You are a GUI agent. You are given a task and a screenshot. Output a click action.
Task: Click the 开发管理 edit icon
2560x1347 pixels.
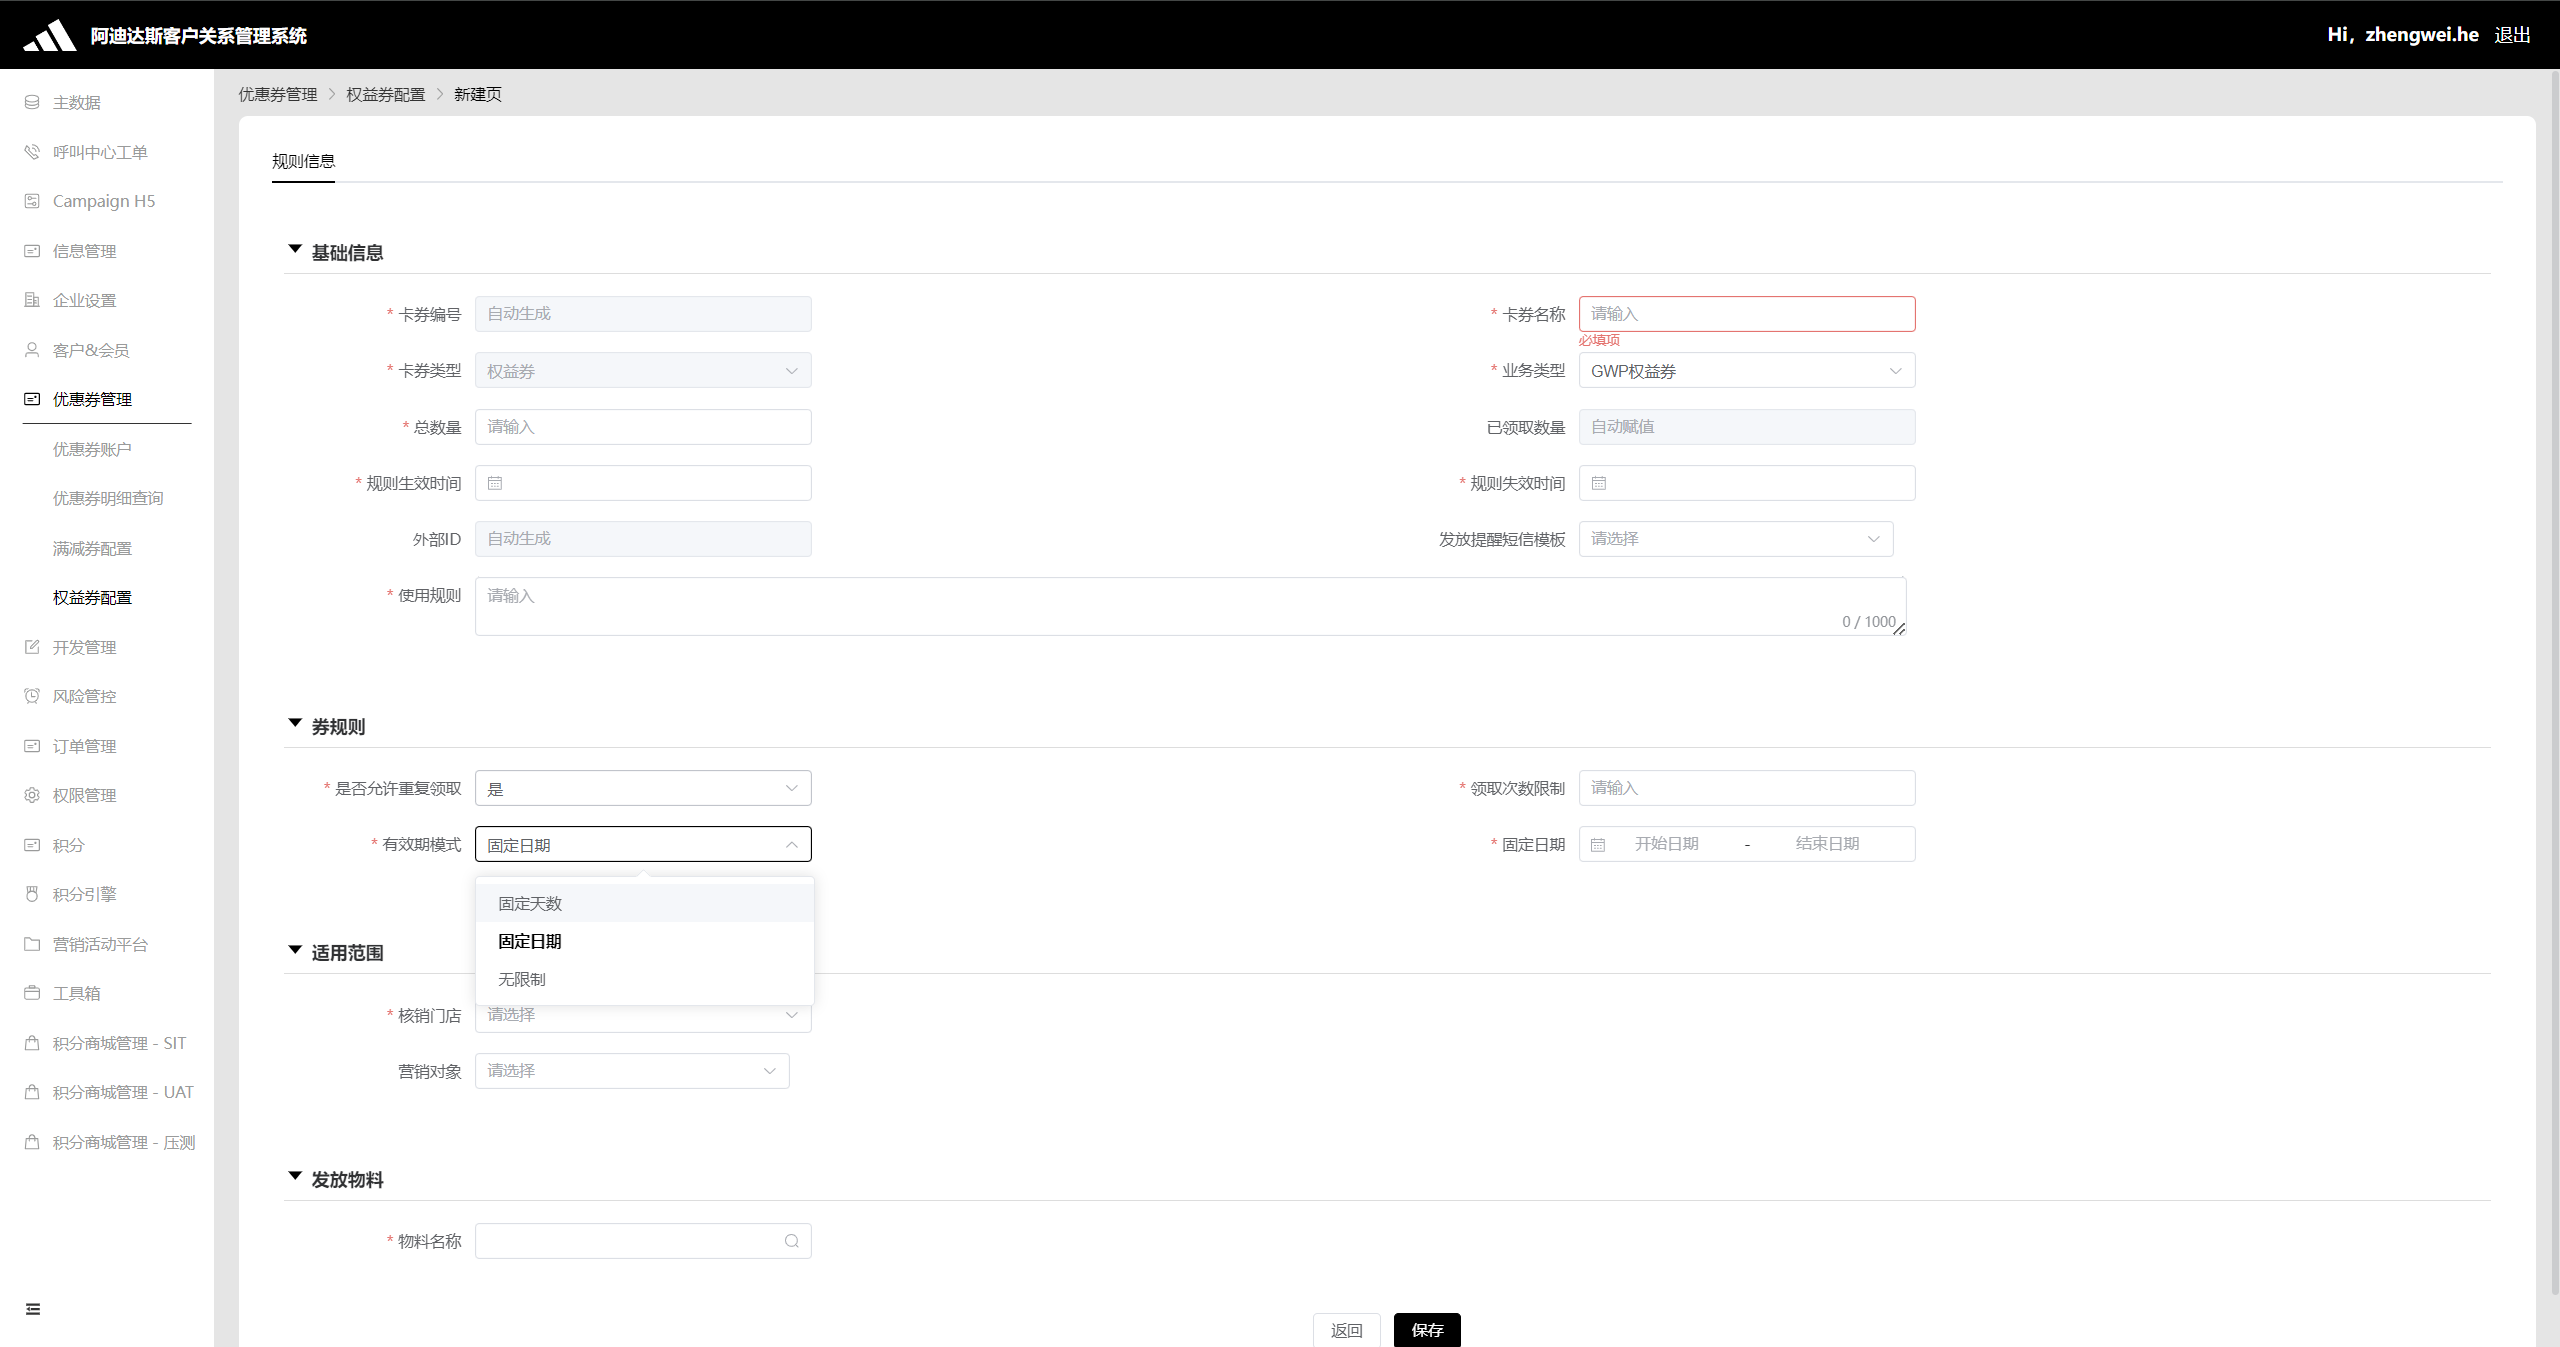32,647
